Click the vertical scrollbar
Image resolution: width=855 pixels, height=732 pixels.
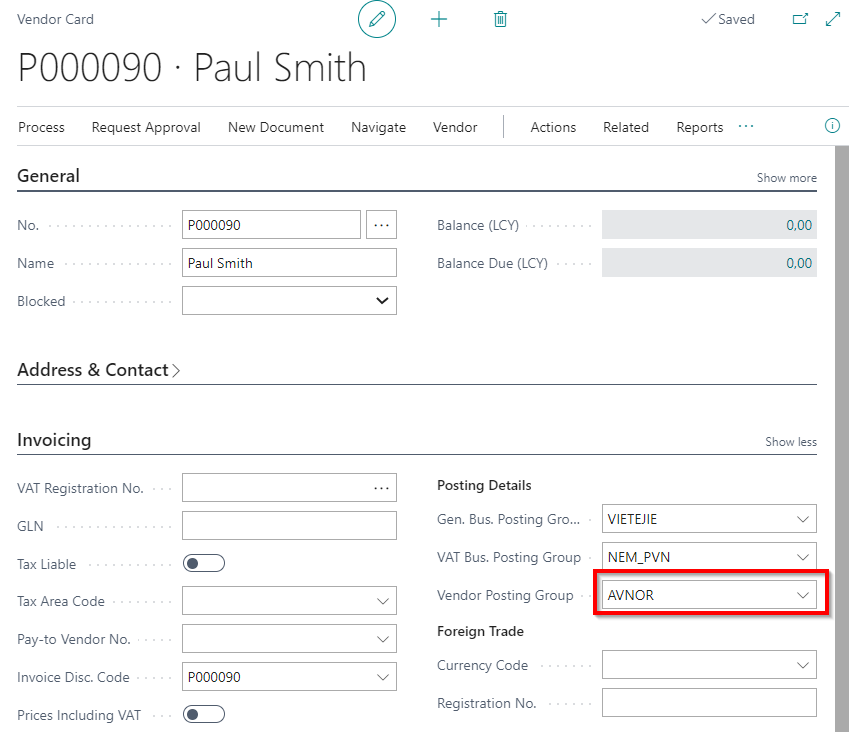point(841,439)
